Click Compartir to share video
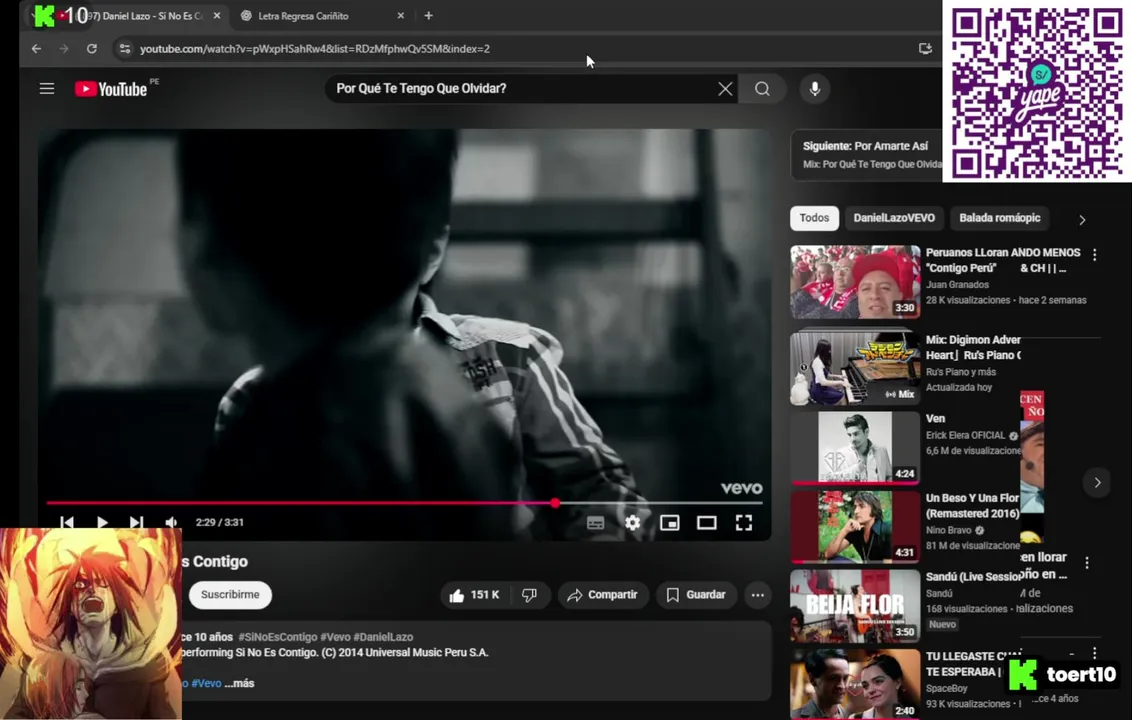This screenshot has height=720, width=1132. click(602, 595)
